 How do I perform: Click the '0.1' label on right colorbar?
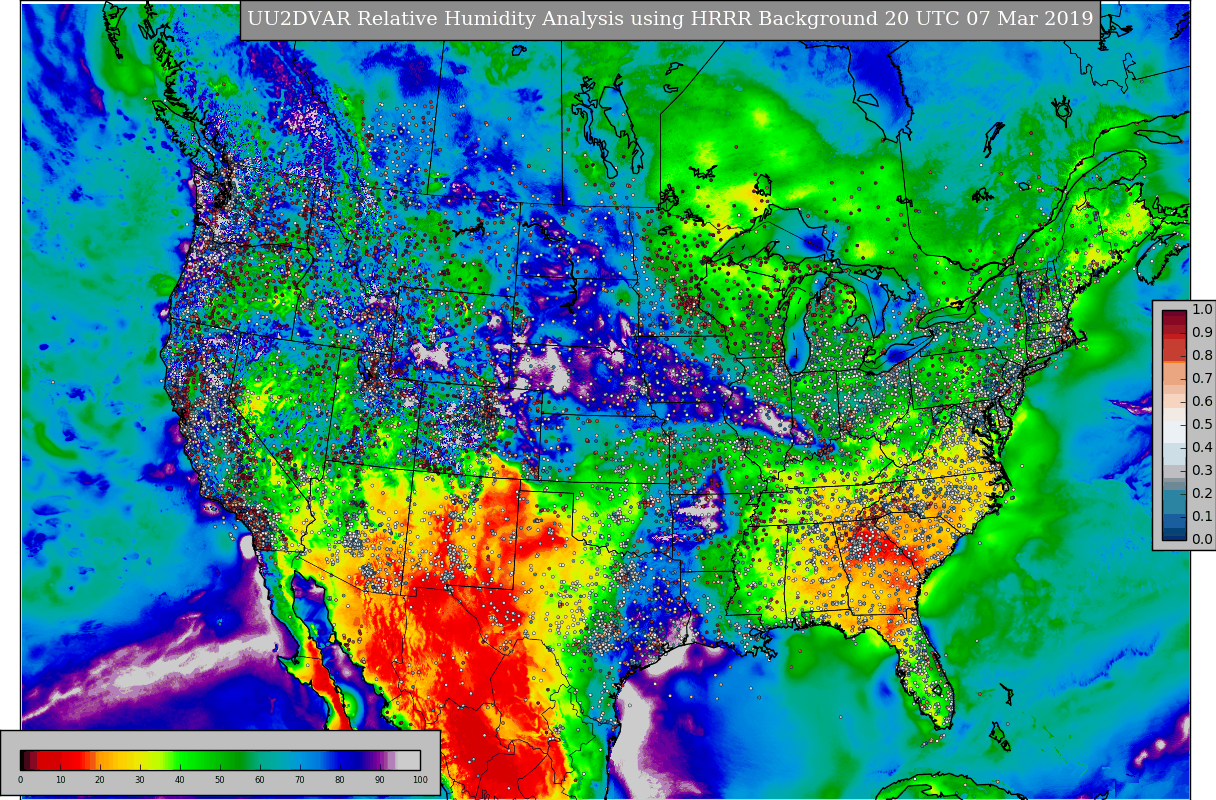click(x=1202, y=517)
